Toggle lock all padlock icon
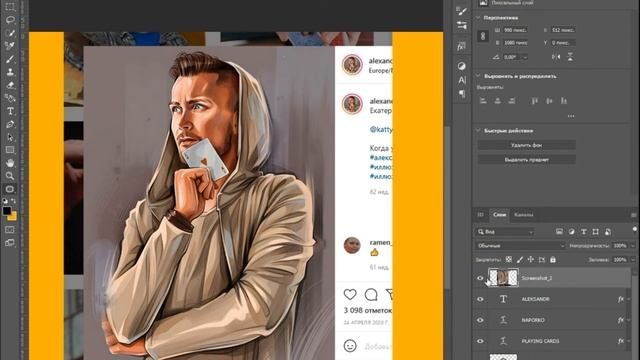The image size is (640, 360). [x=553, y=259]
